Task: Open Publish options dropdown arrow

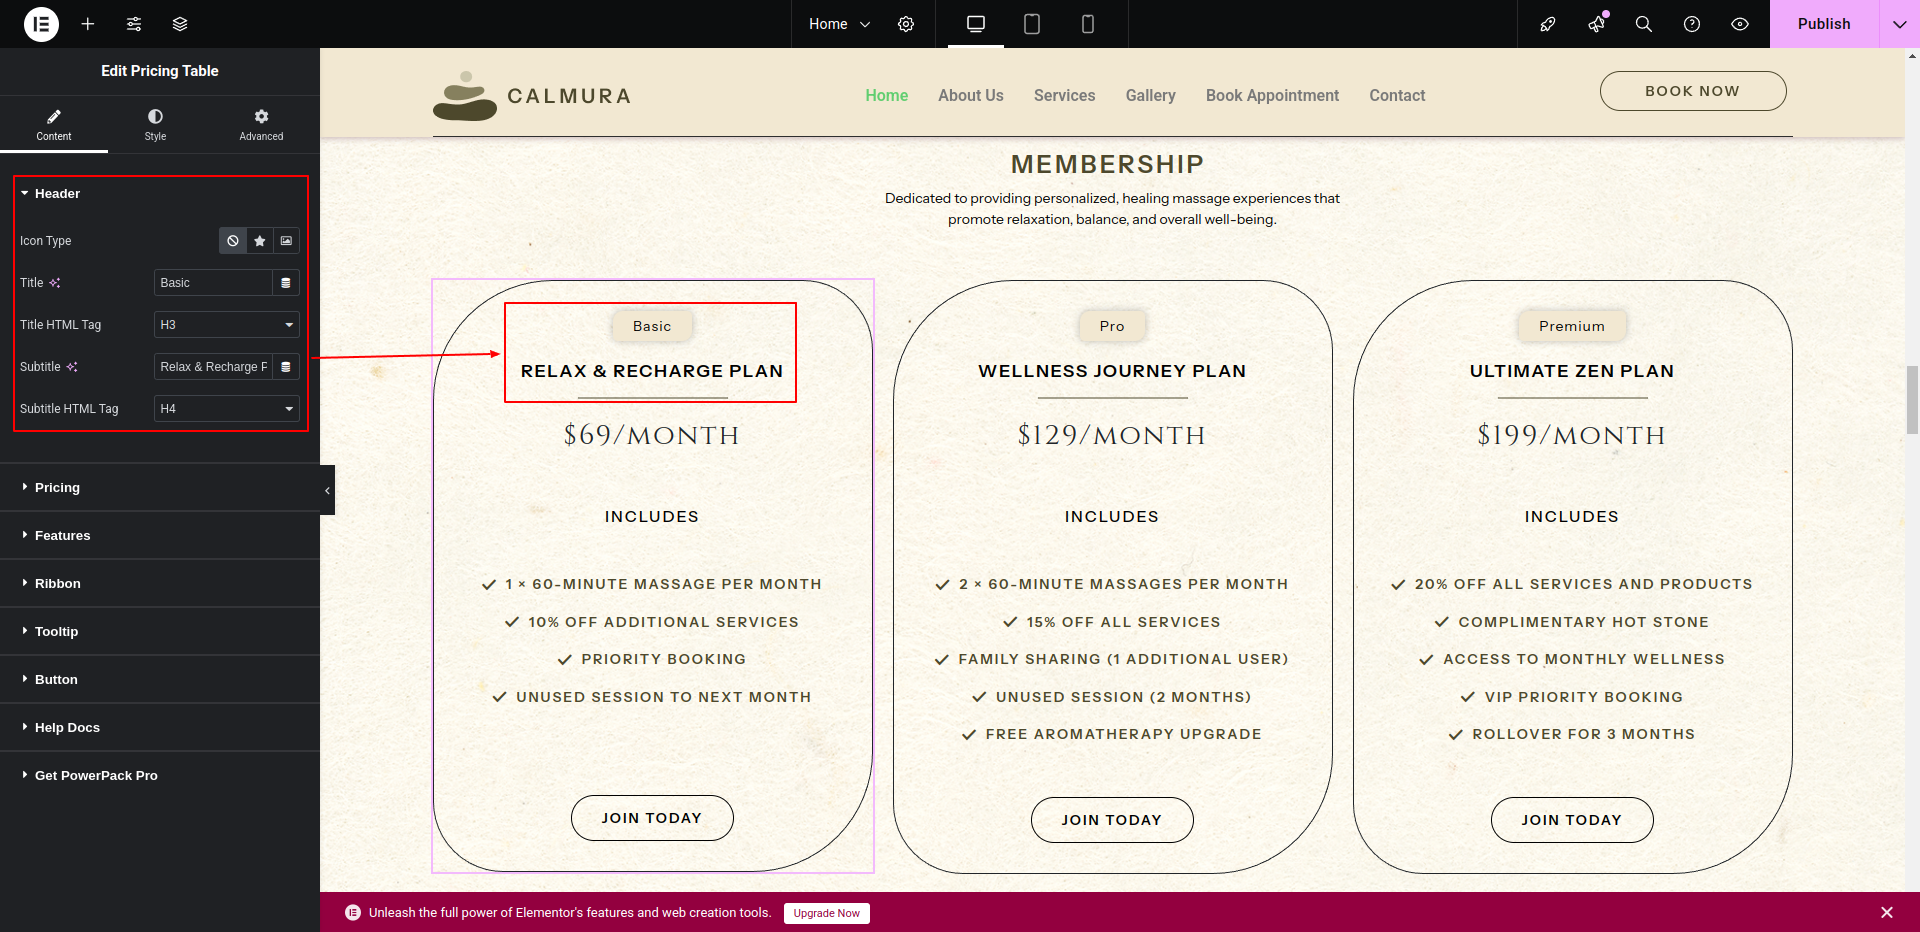Action: tap(1899, 24)
